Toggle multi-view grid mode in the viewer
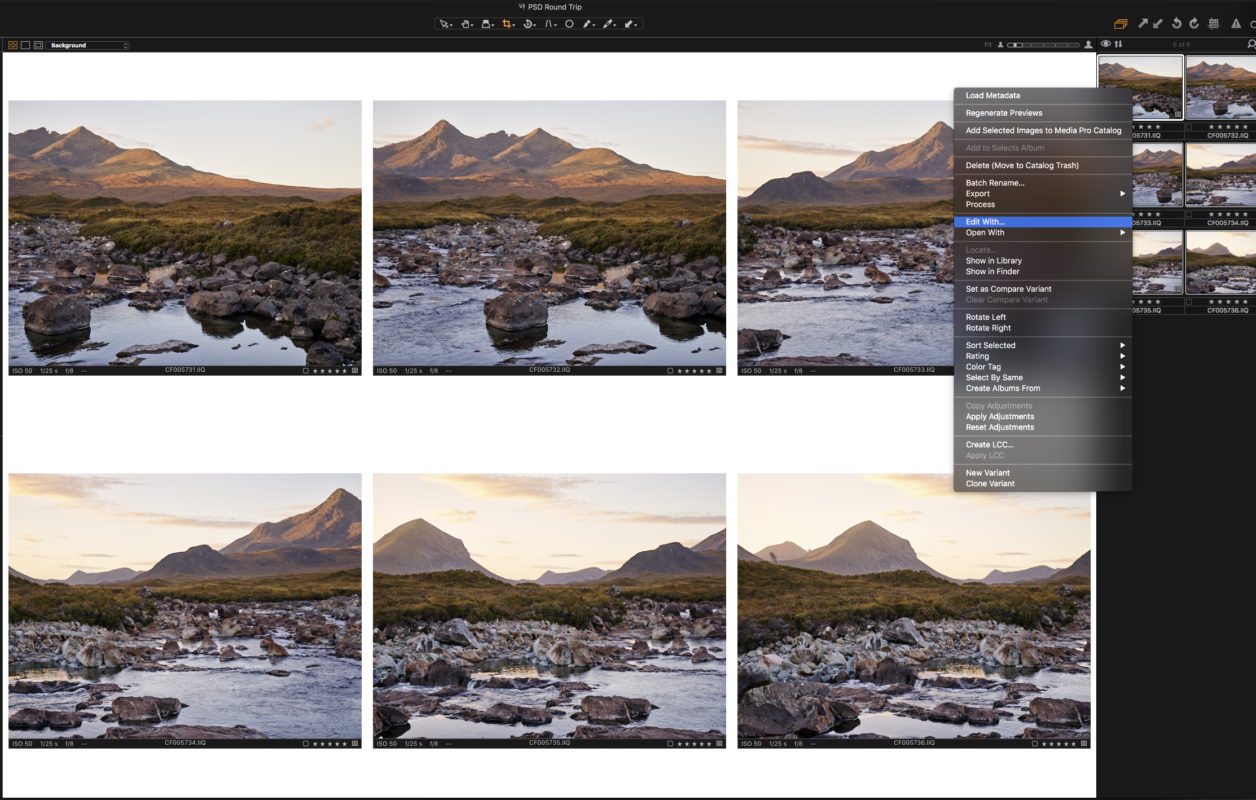This screenshot has width=1256, height=800. pyautogui.click(x=13, y=44)
